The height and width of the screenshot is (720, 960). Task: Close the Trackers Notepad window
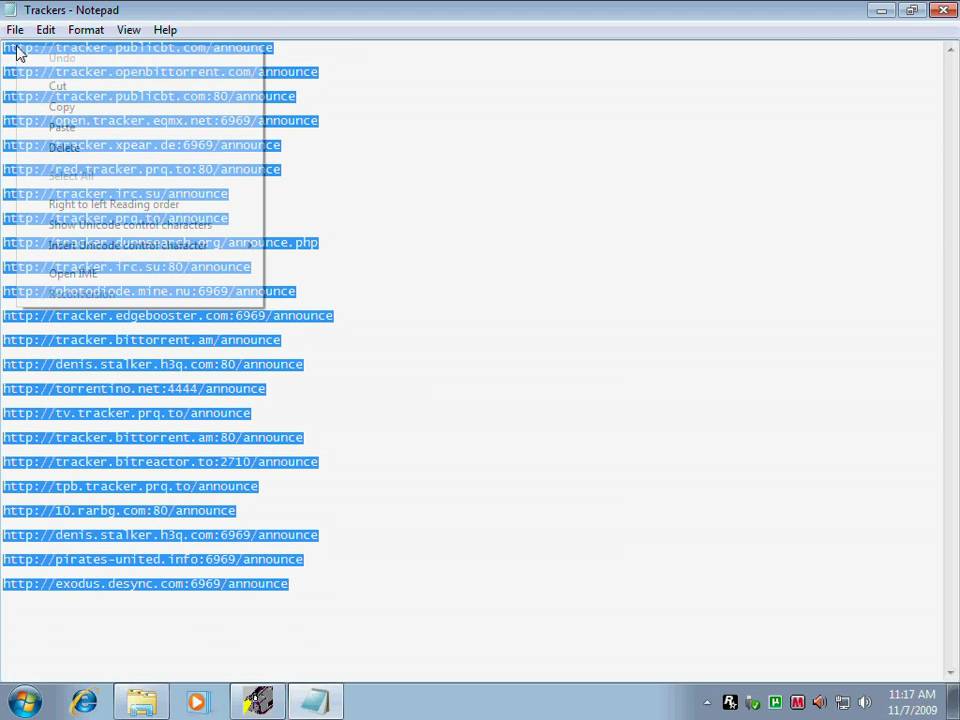(x=943, y=10)
